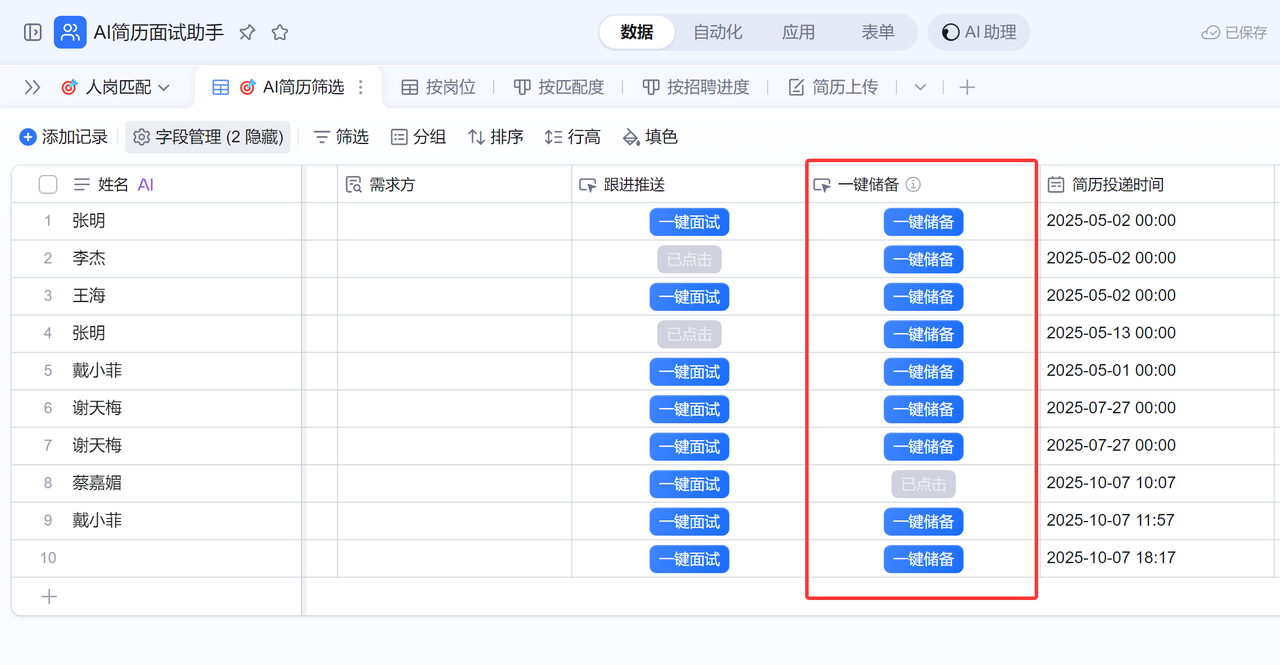The height and width of the screenshot is (665, 1280).
Task: Click 一键储备 button for 李杰
Action: coord(923,259)
